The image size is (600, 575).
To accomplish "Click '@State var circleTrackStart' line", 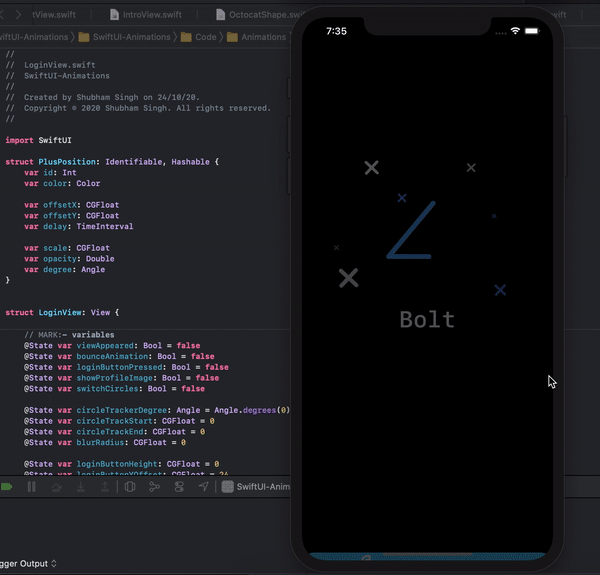I will tap(119, 421).
